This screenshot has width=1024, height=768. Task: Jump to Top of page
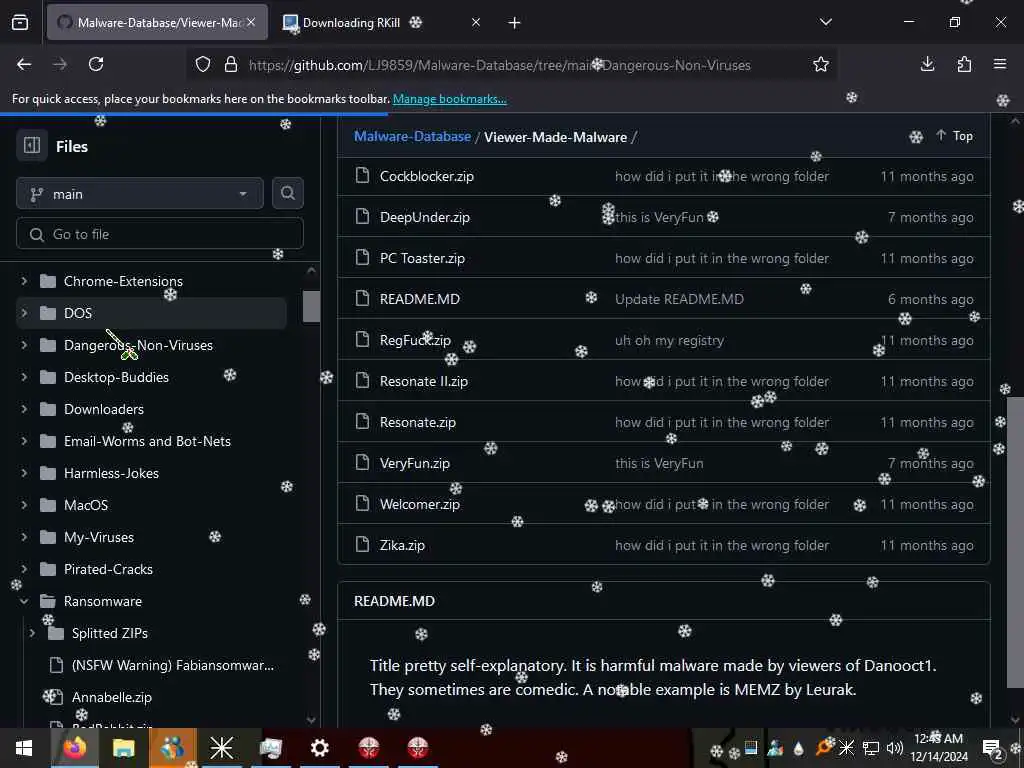[x=954, y=136]
